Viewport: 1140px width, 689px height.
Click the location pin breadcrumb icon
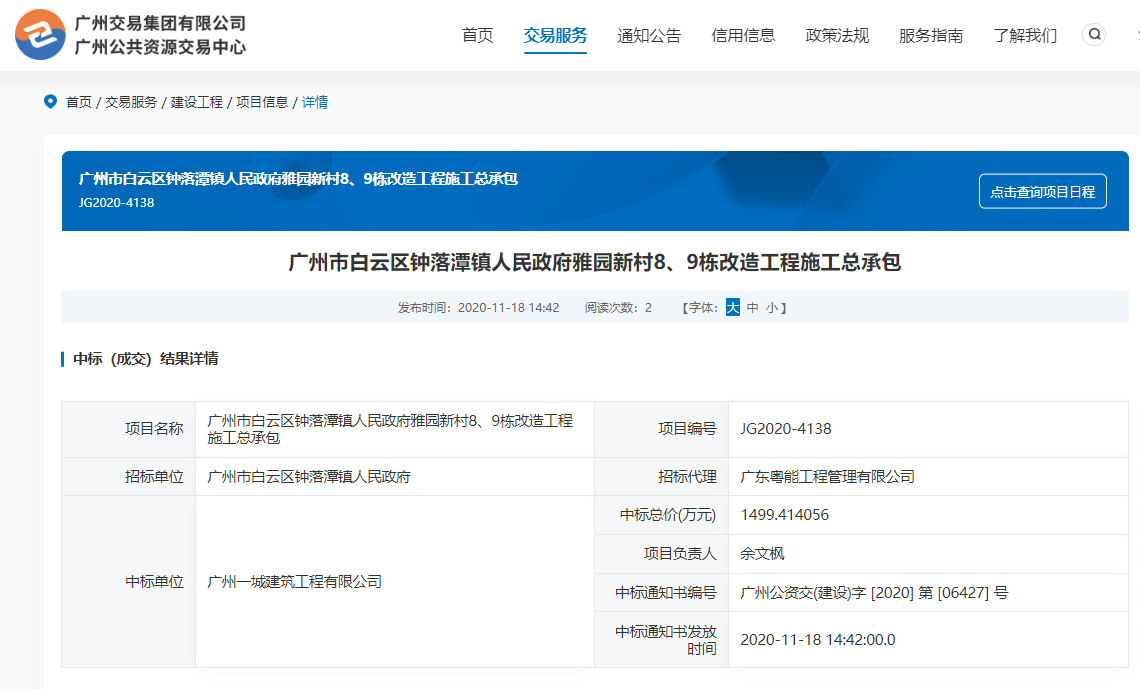50,101
